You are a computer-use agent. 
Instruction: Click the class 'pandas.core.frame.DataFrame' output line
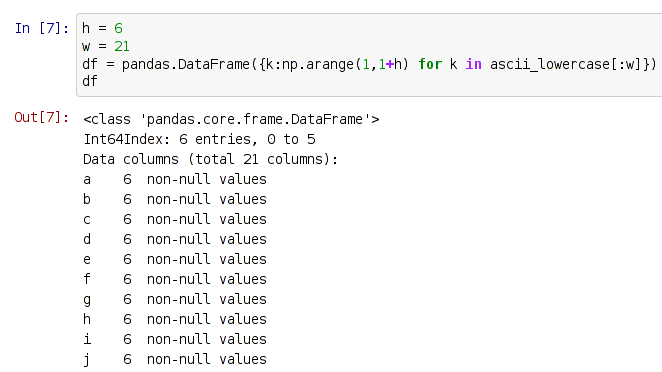pos(231,119)
